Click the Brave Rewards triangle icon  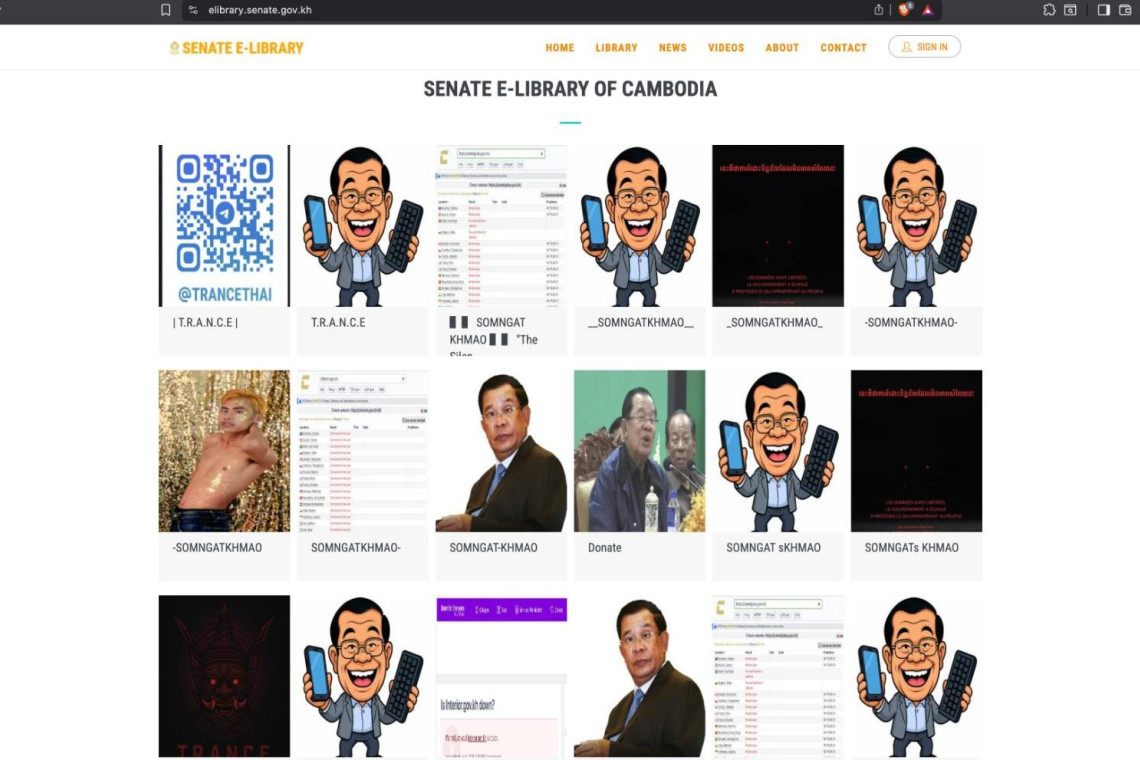tap(928, 10)
